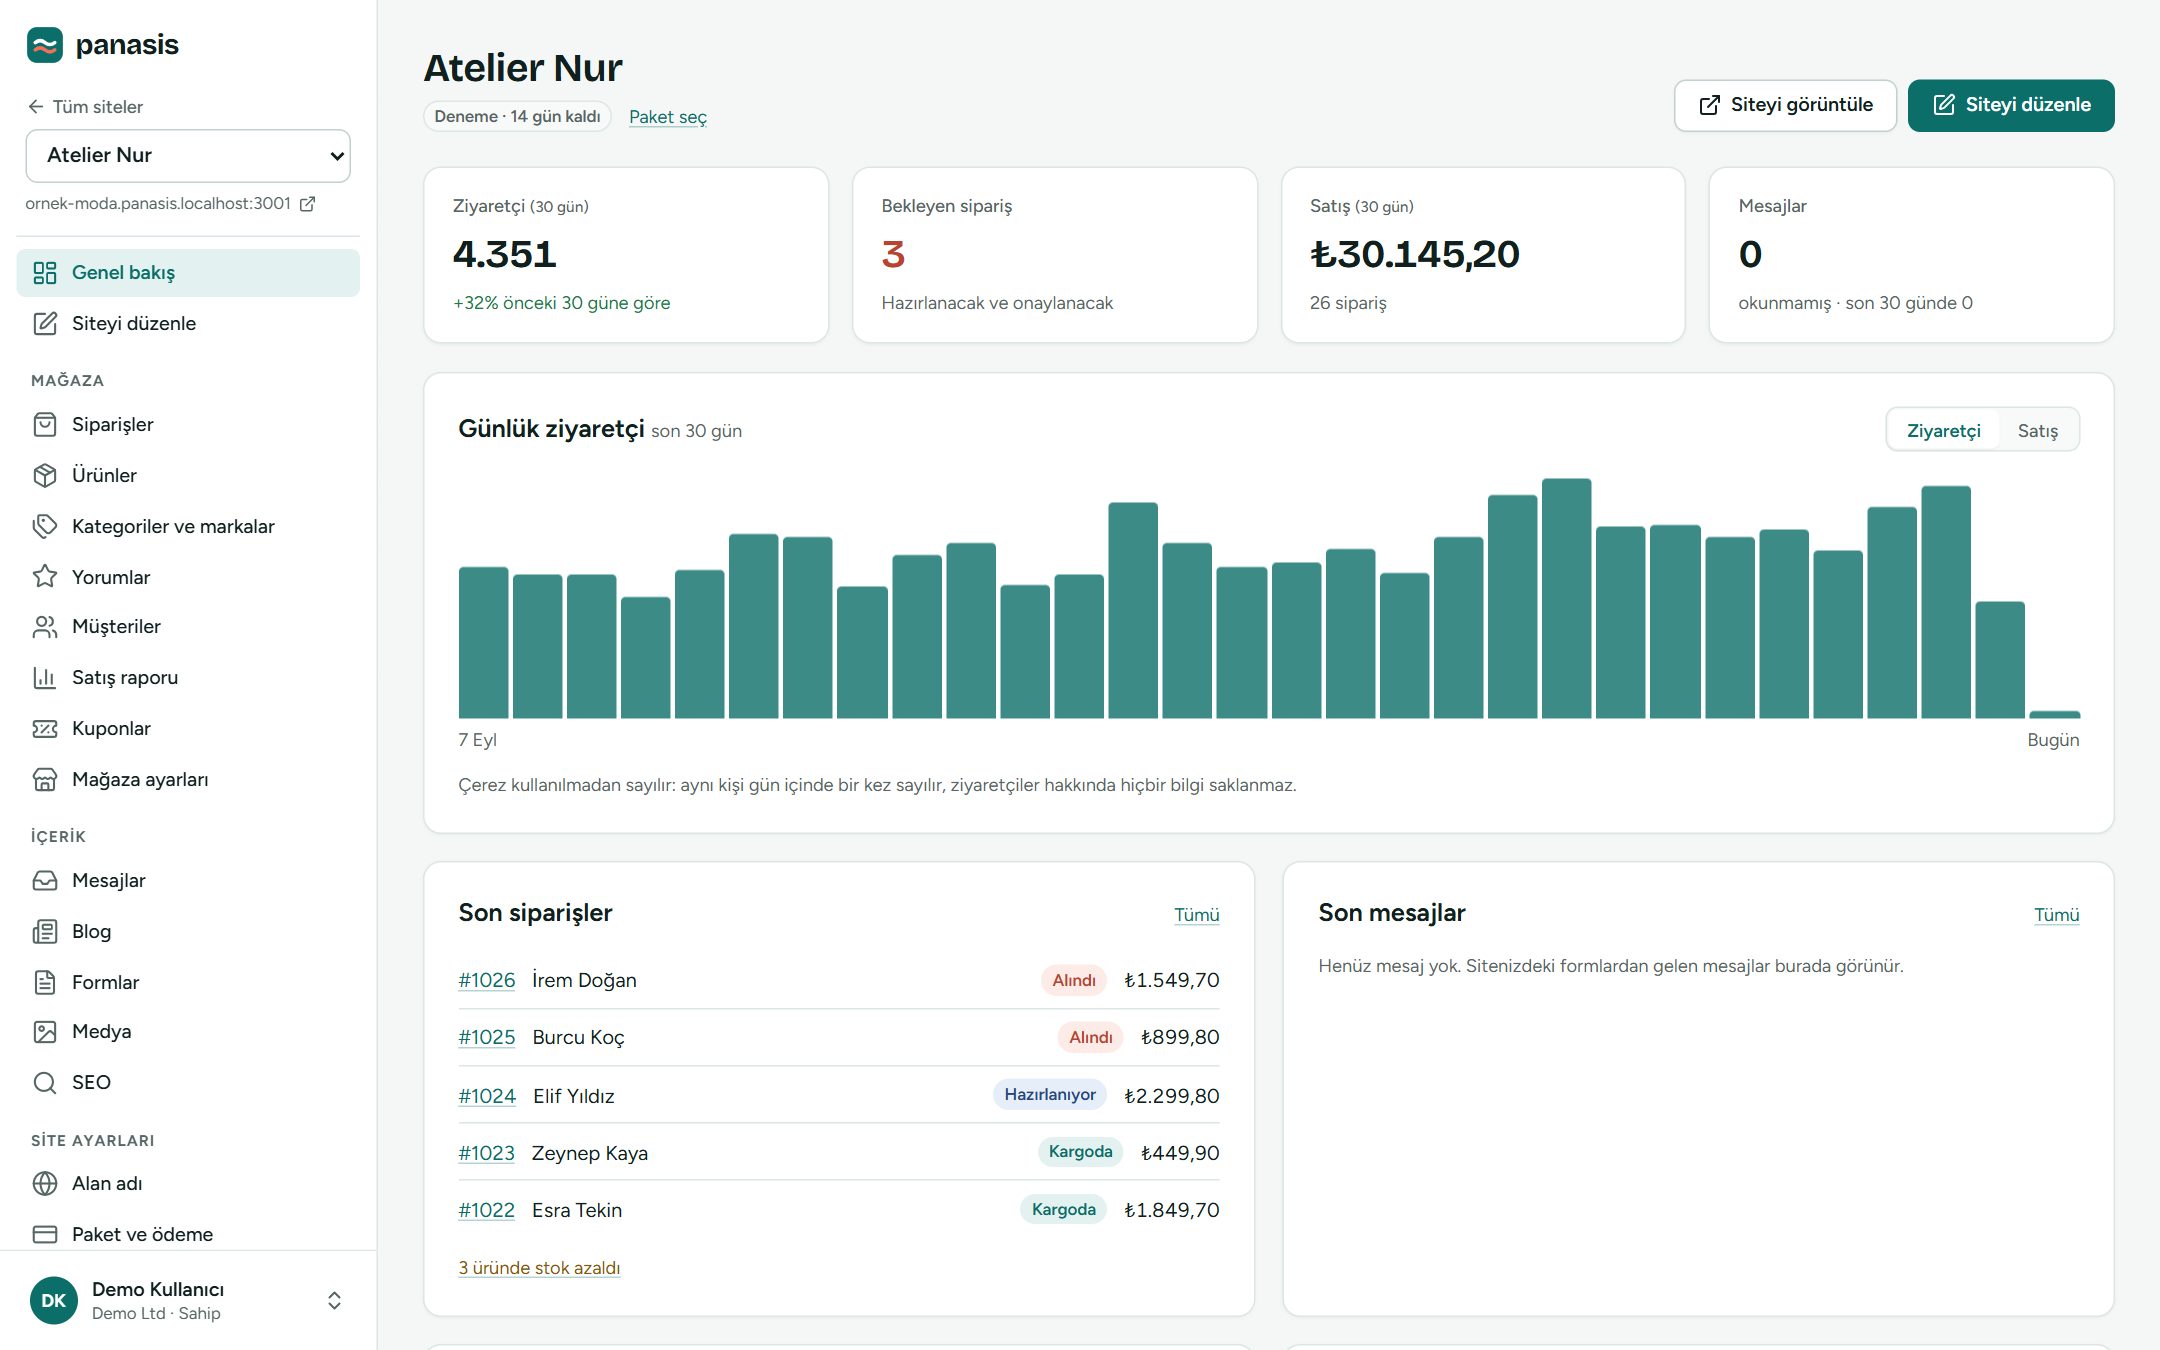Open Mesajlar inbox icon

(45, 880)
